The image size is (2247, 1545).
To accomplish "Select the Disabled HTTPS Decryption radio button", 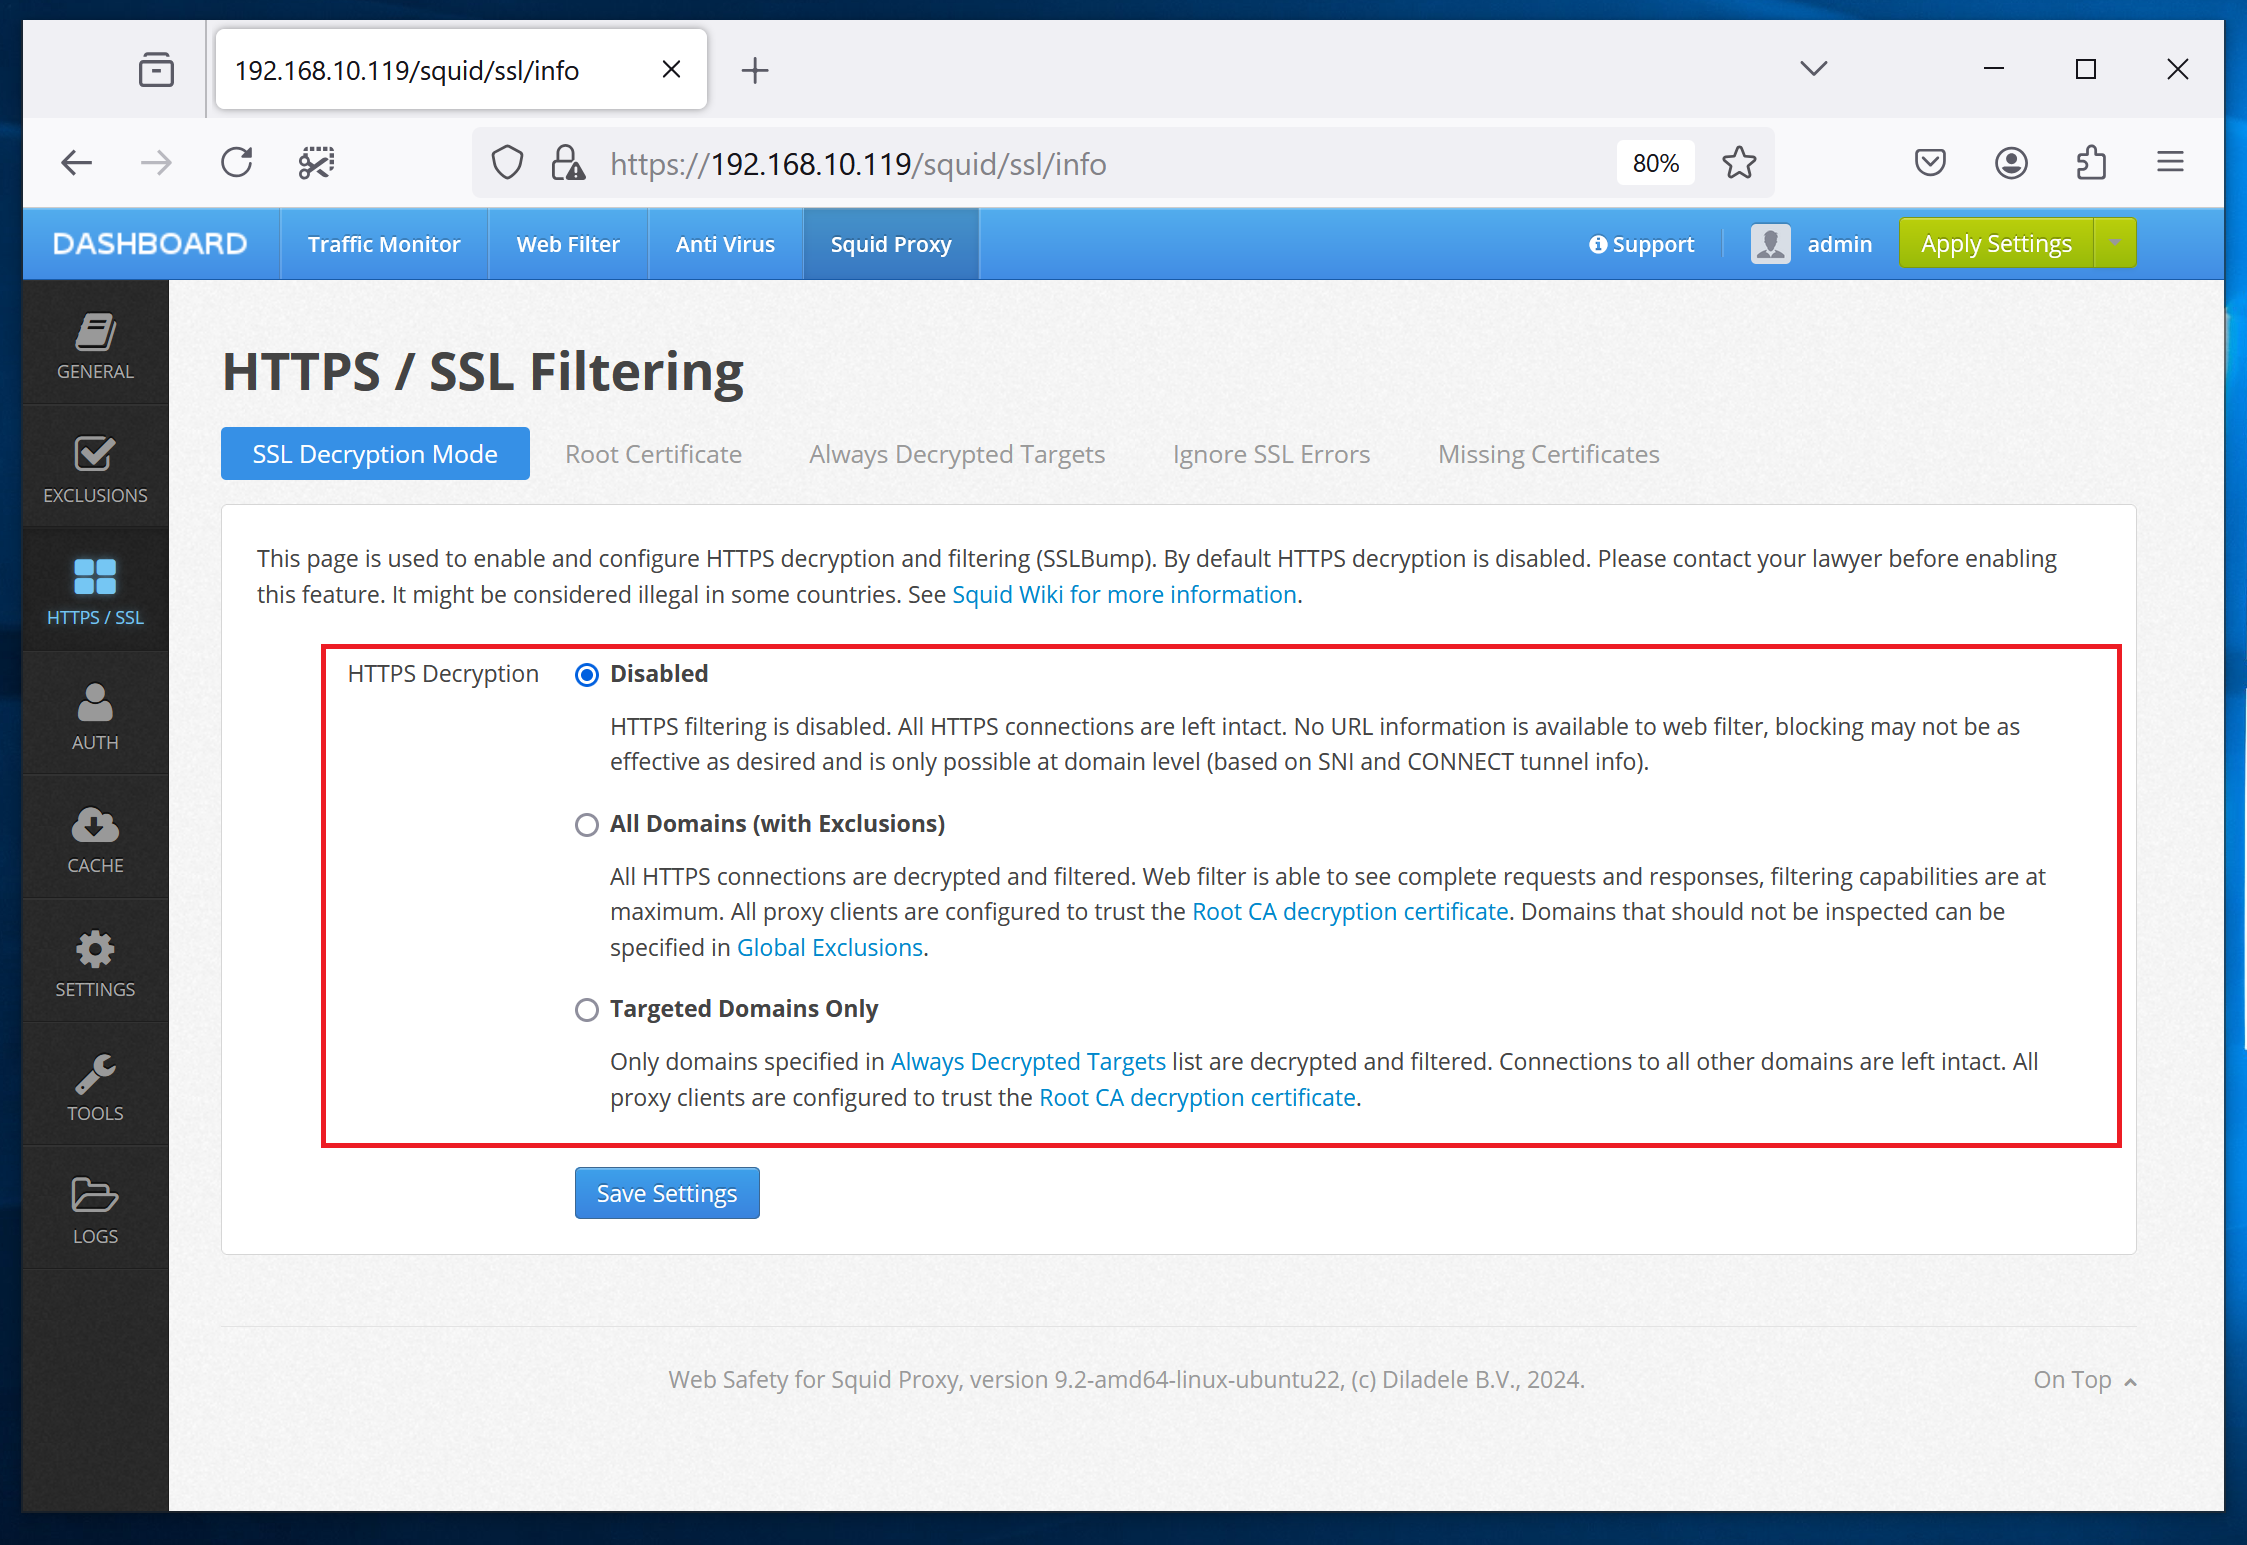I will tap(586, 673).
